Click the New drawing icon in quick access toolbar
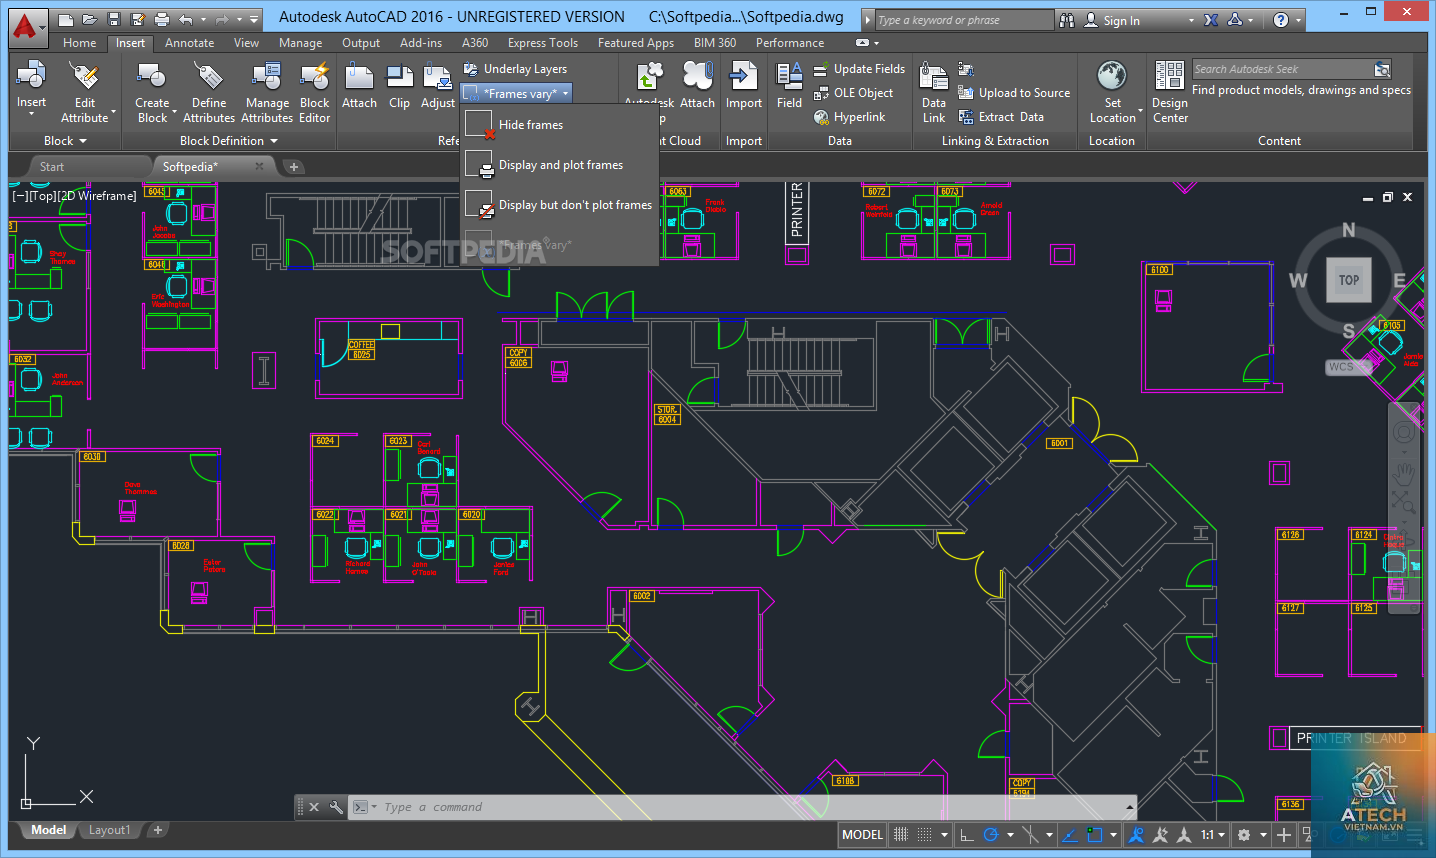1436x858 pixels. pos(66,20)
